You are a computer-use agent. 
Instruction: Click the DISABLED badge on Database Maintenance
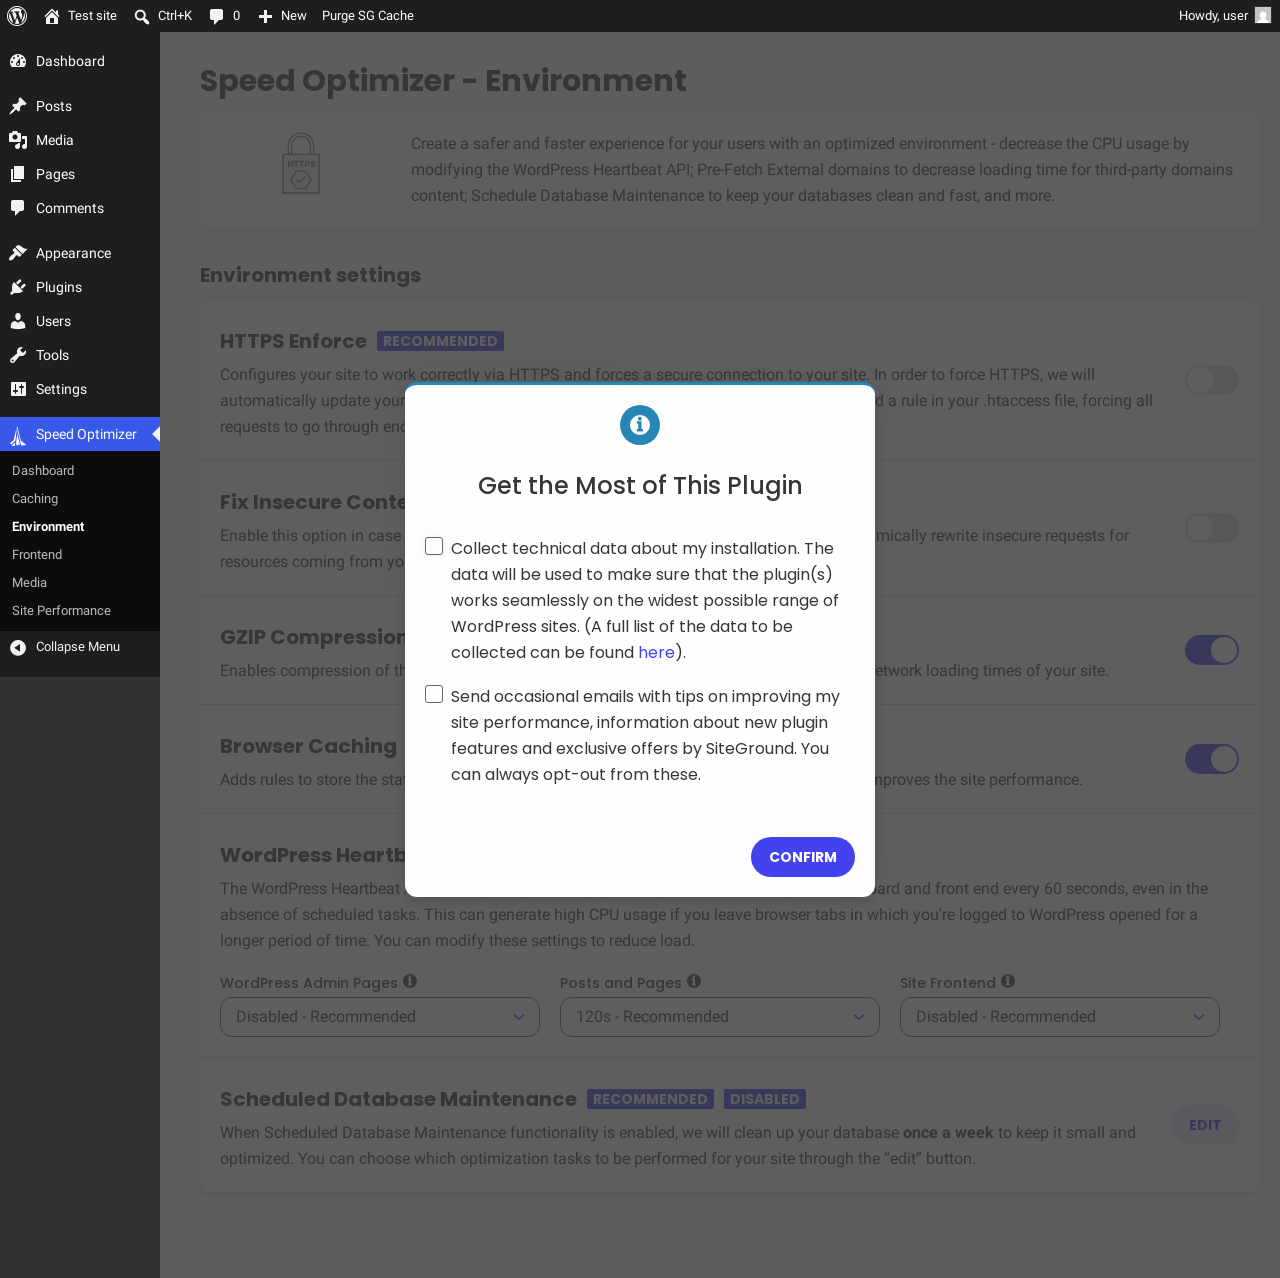point(765,1099)
